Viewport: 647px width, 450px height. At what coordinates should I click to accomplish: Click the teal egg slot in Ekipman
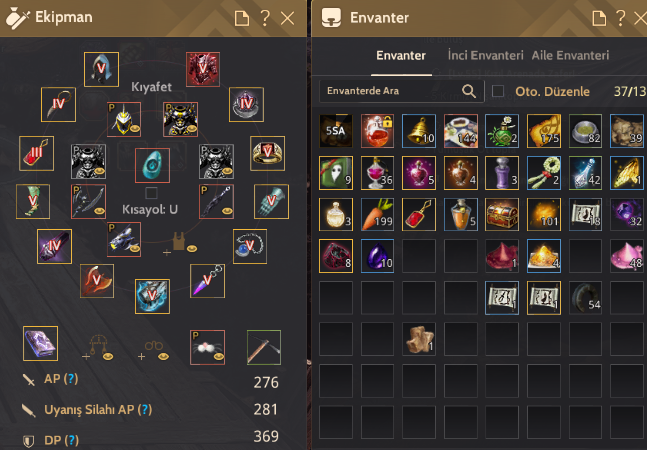tap(152, 165)
